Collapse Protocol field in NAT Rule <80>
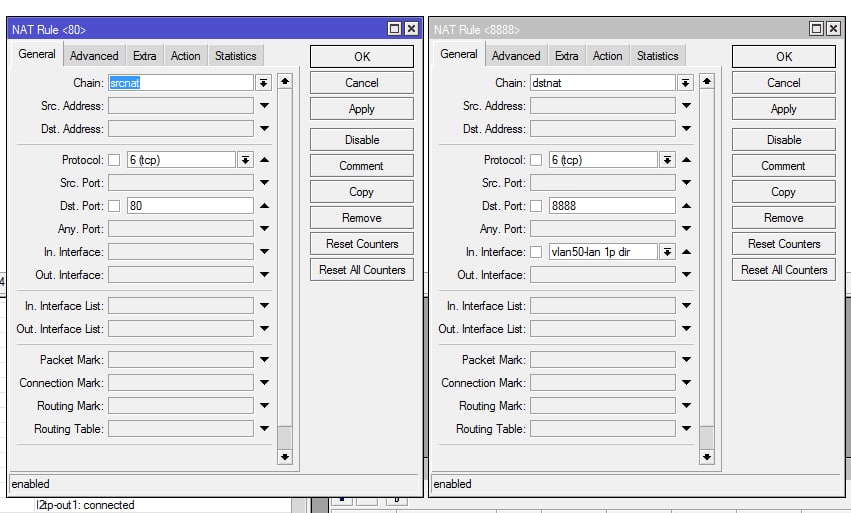The width and height of the screenshot is (851, 513). 264,160
